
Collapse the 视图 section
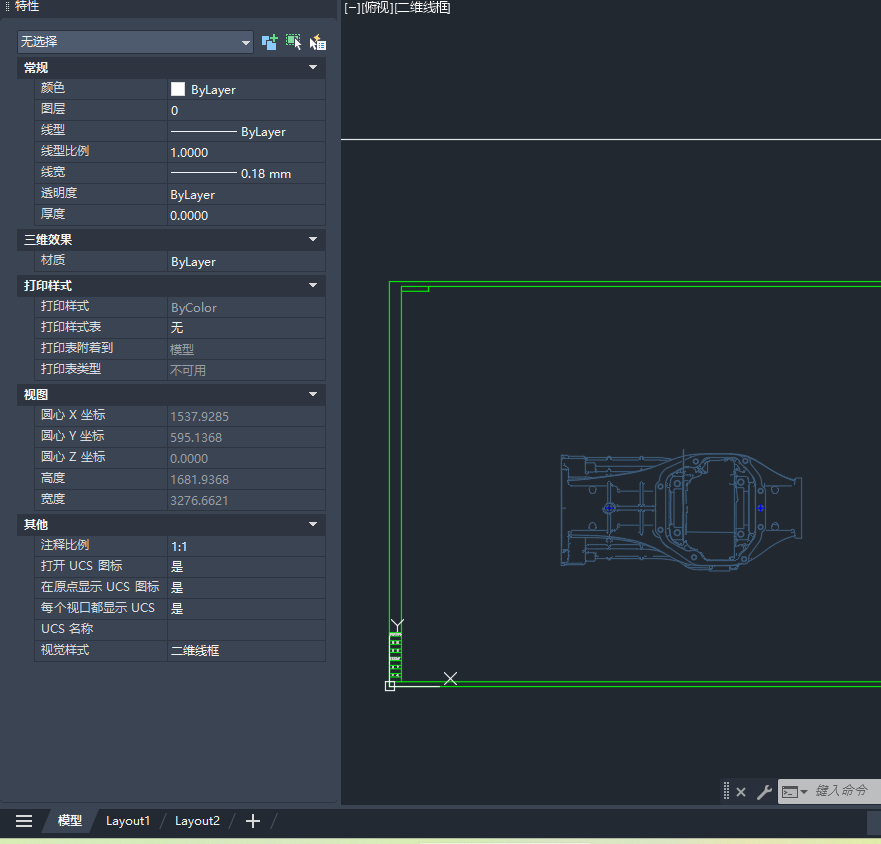click(x=313, y=395)
